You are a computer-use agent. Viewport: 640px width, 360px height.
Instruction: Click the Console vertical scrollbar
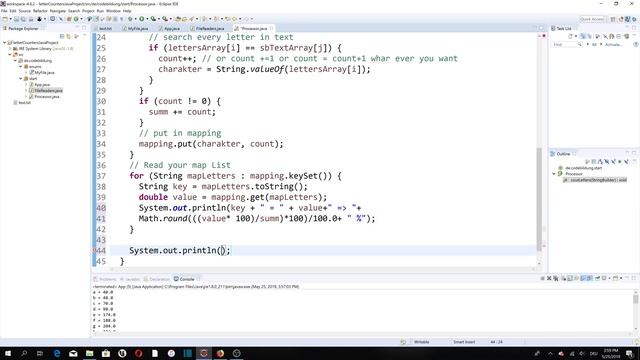coord(636,299)
